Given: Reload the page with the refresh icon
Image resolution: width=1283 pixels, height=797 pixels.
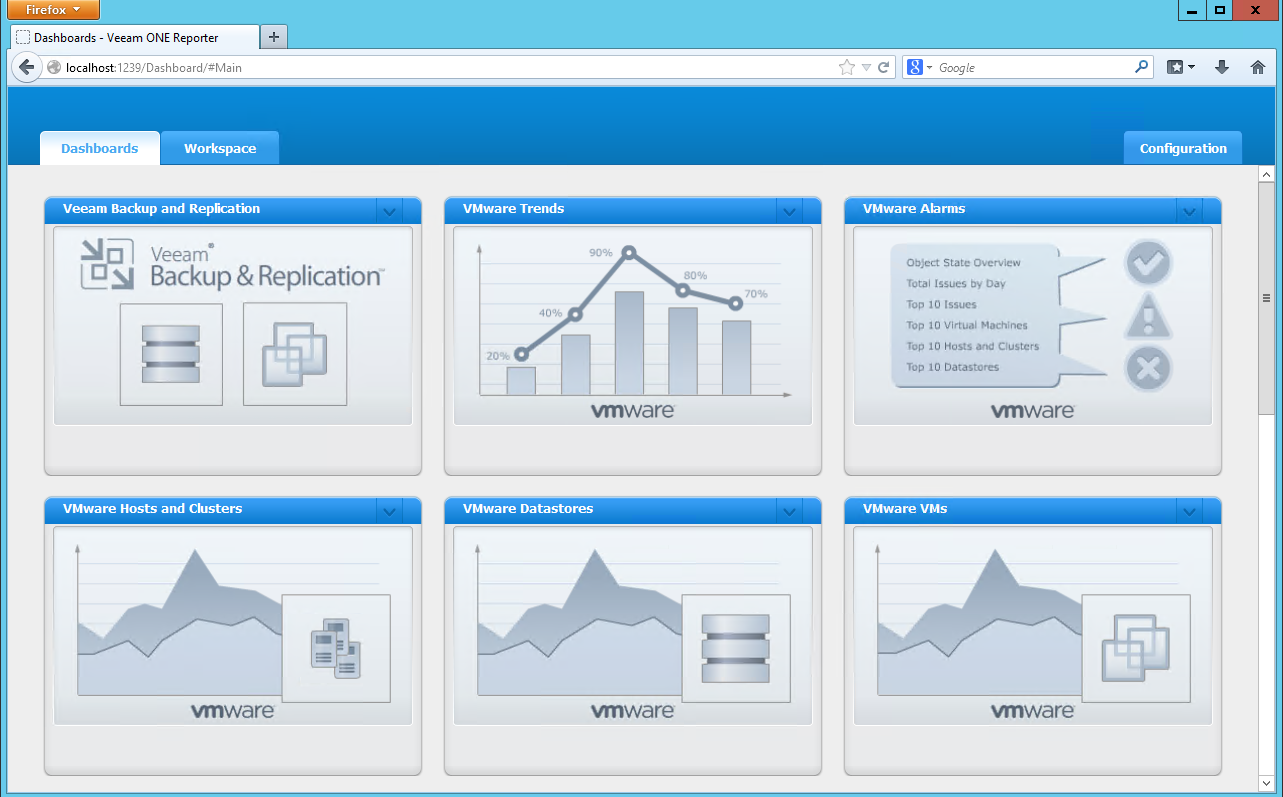Looking at the screenshot, I should click(884, 68).
